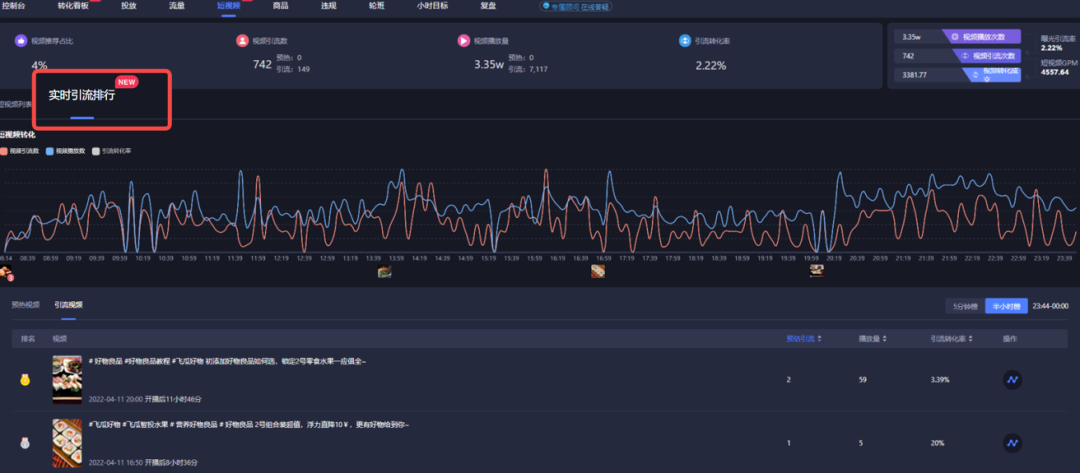Click the silver medal rank icon
The image size is (1080, 473).
pyautogui.click(x=25, y=443)
